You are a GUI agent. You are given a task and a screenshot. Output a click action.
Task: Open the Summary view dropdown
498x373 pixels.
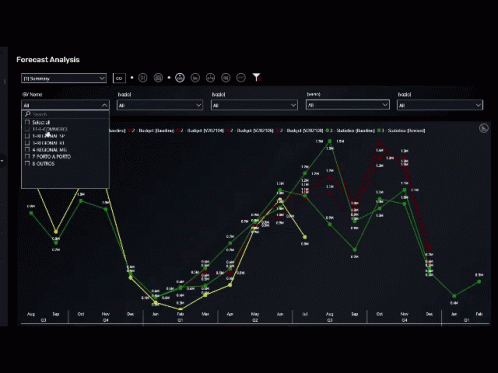coord(64,78)
